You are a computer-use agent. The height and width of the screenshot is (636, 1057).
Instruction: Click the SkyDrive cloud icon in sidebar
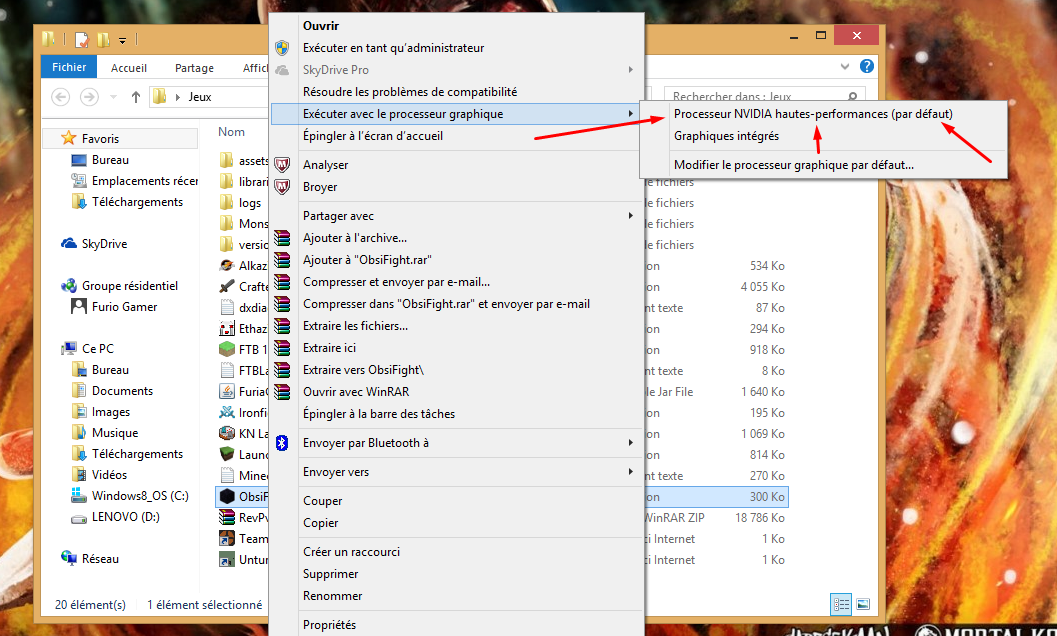69,243
